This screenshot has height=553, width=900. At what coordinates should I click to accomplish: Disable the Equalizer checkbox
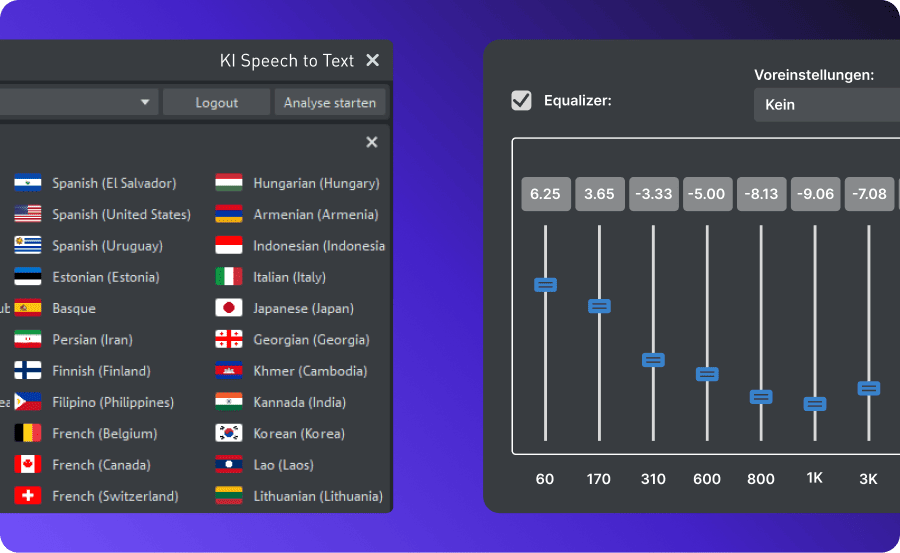click(x=521, y=100)
